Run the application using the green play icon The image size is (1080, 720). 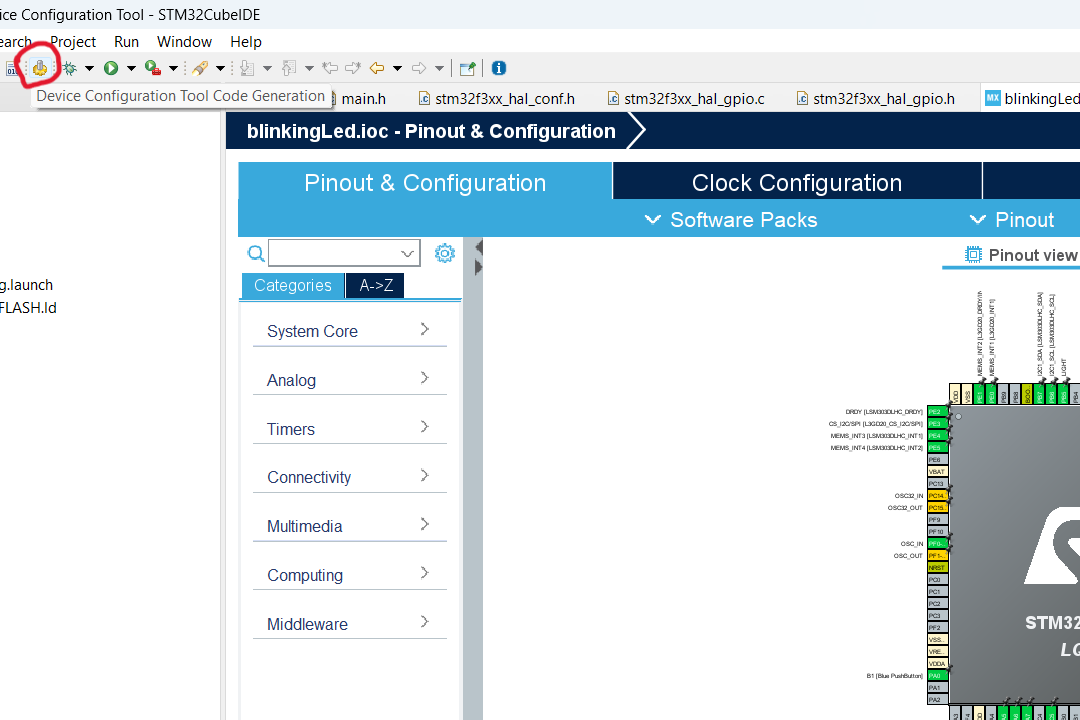tap(110, 67)
